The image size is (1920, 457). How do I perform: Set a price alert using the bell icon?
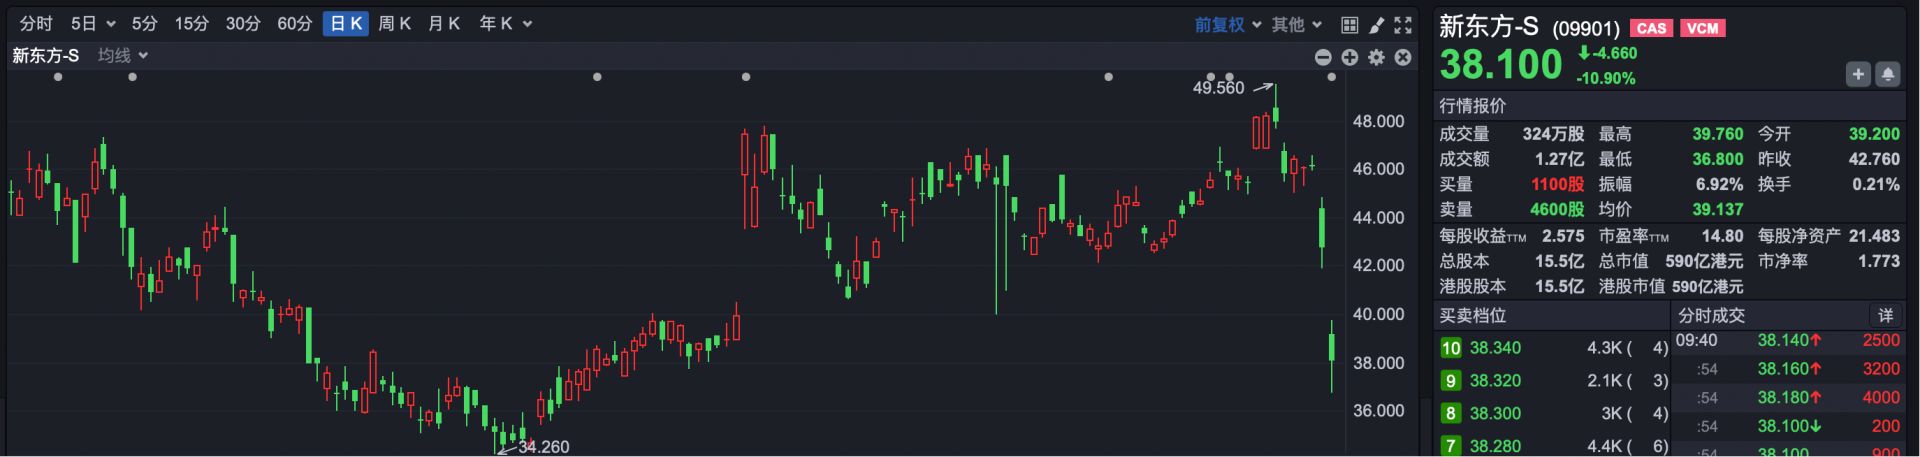1888,74
